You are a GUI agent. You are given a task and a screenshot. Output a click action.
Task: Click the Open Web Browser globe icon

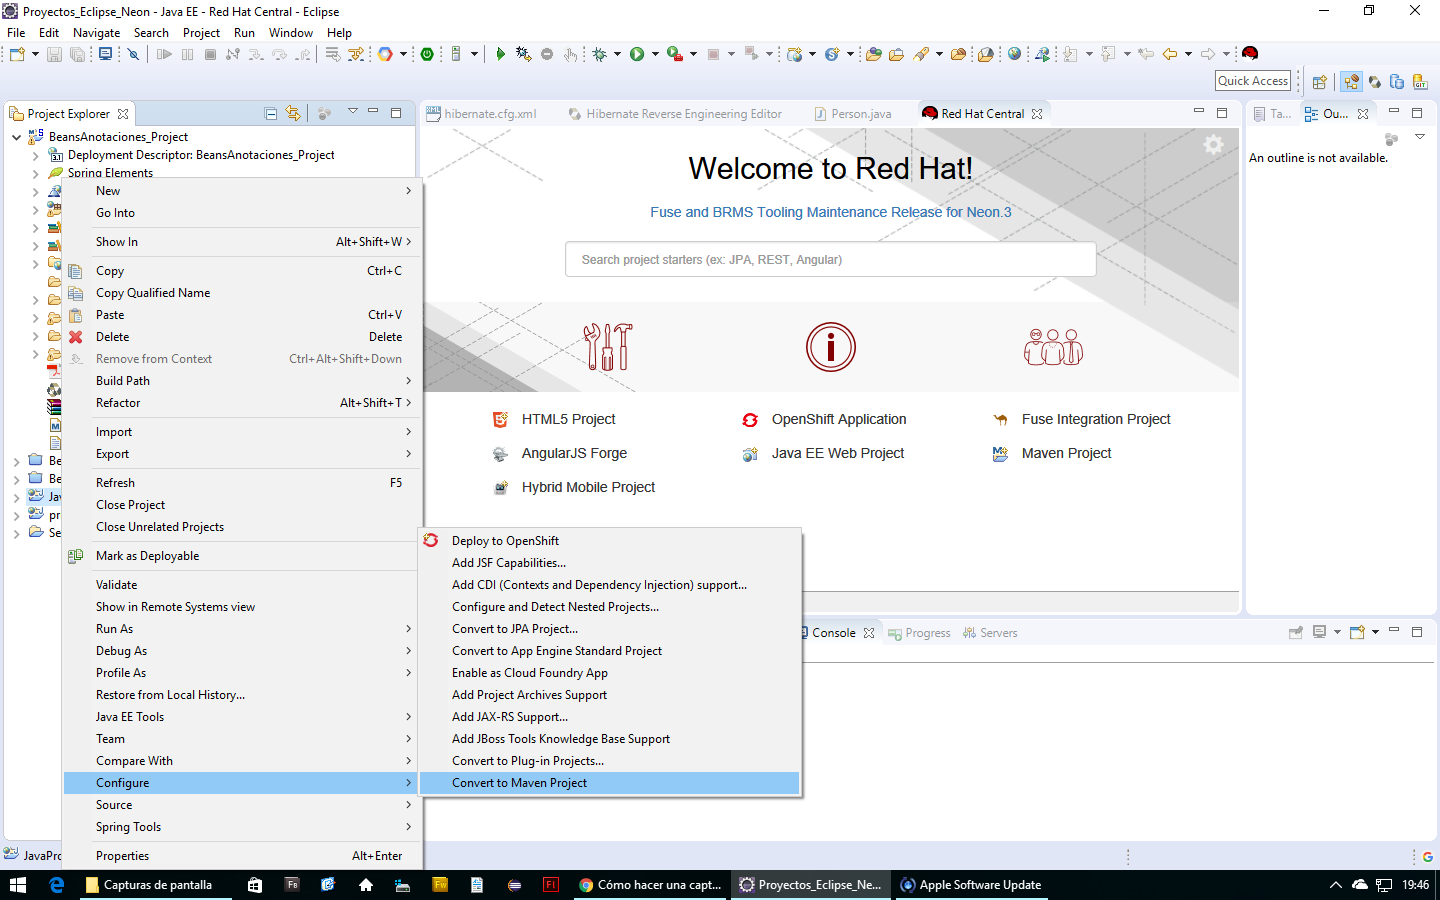point(1014,54)
